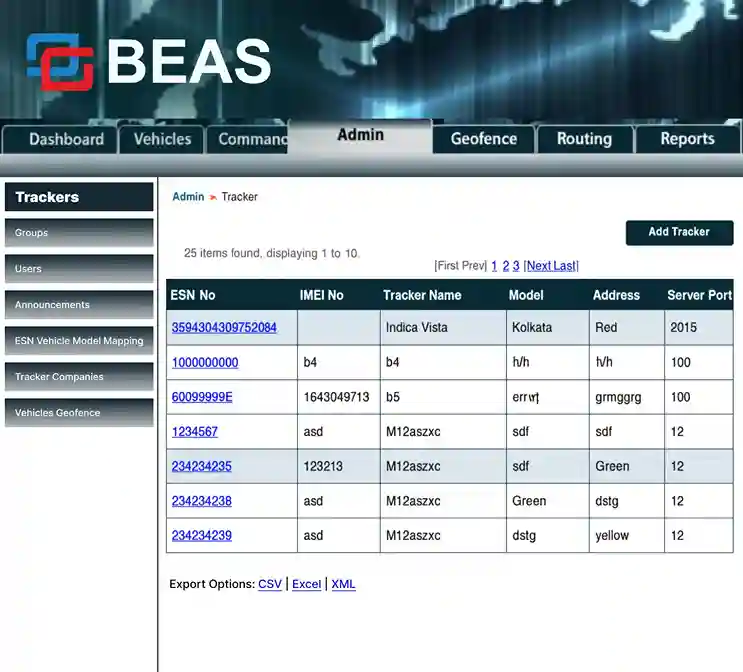Image resolution: width=743 pixels, height=672 pixels.
Task: Open ESN Vehicle Model Mapping
Action: tap(79, 341)
